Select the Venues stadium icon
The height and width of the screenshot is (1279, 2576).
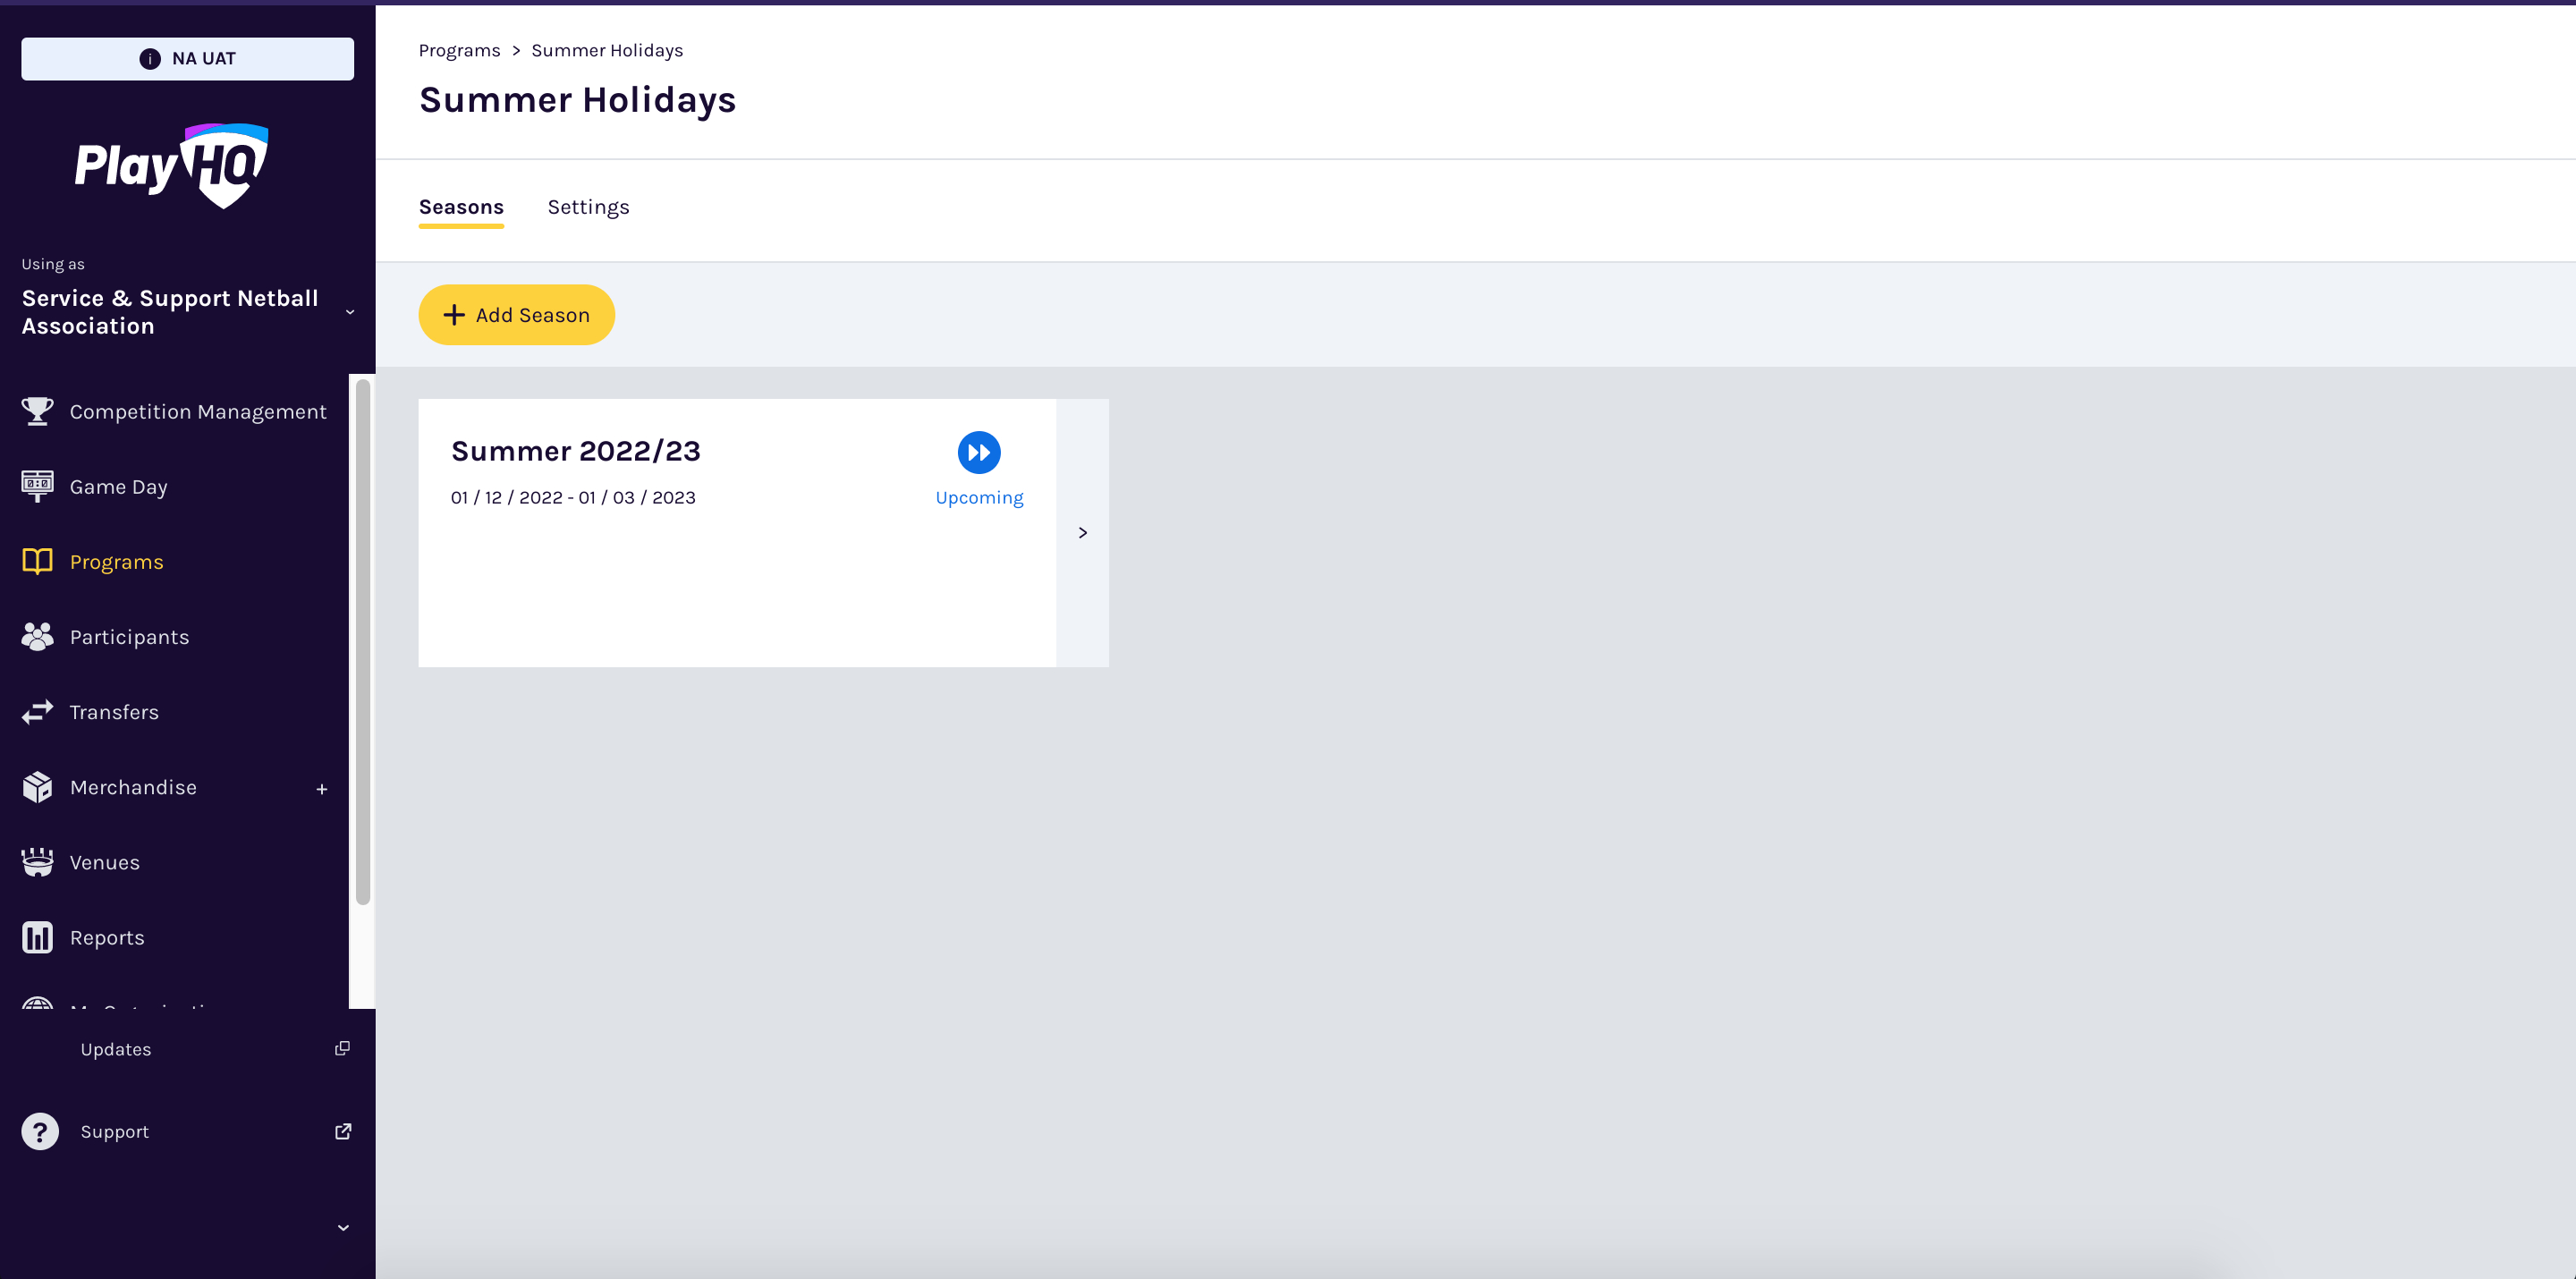tap(37, 862)
